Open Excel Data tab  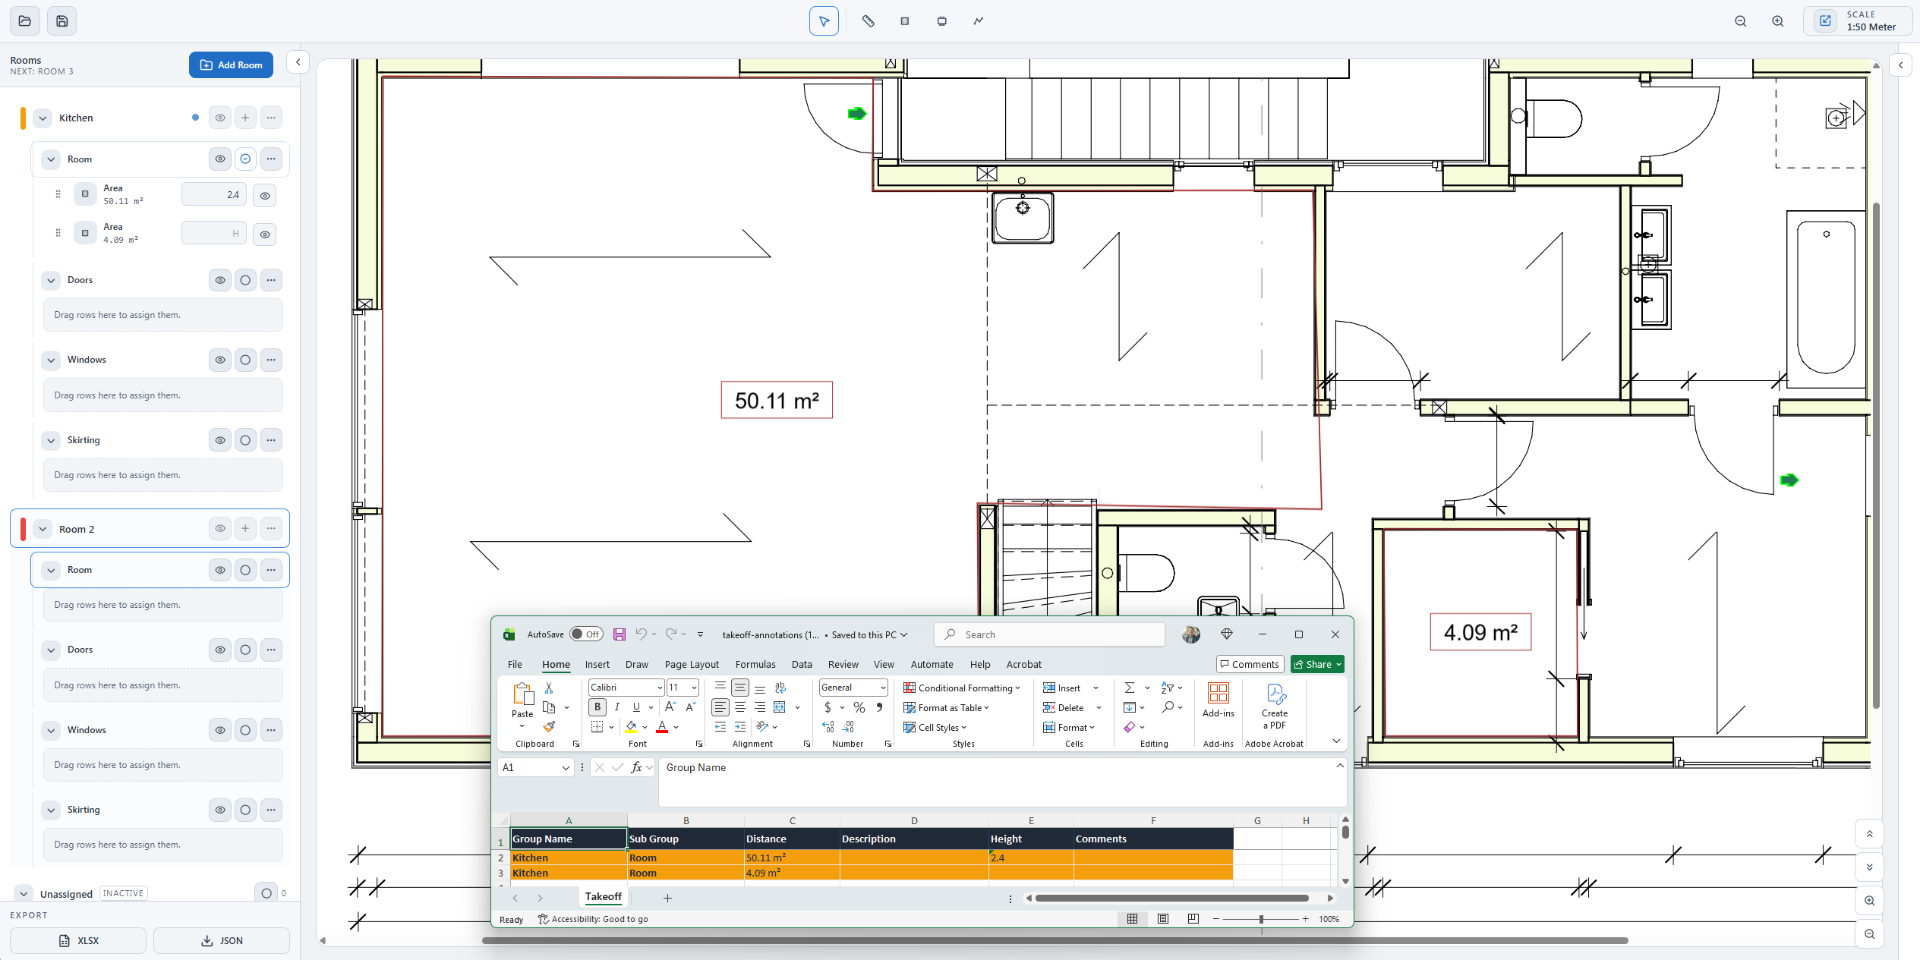pyautogui.click(x=802, y=664)
